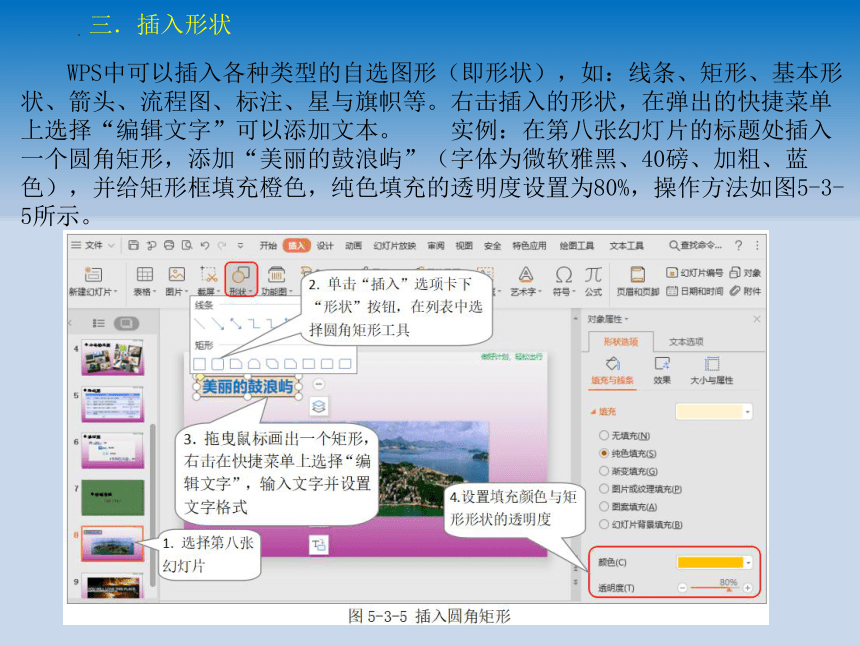Screen dimensions: 860x645
Task: Open the screenshot tool 截屏
Action: (208, 281)
